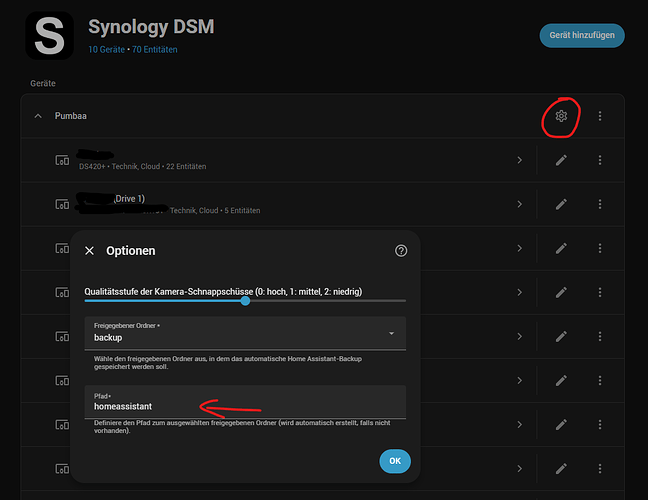Open the Pumbaa settings gear icon
Screen dimensions: 648x500
point(561,116)
